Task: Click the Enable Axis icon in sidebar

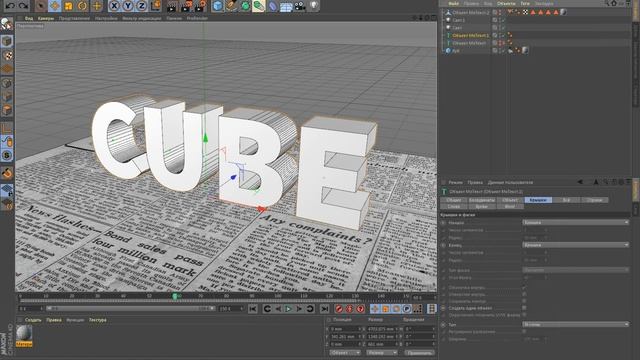Action: (7, 129)
